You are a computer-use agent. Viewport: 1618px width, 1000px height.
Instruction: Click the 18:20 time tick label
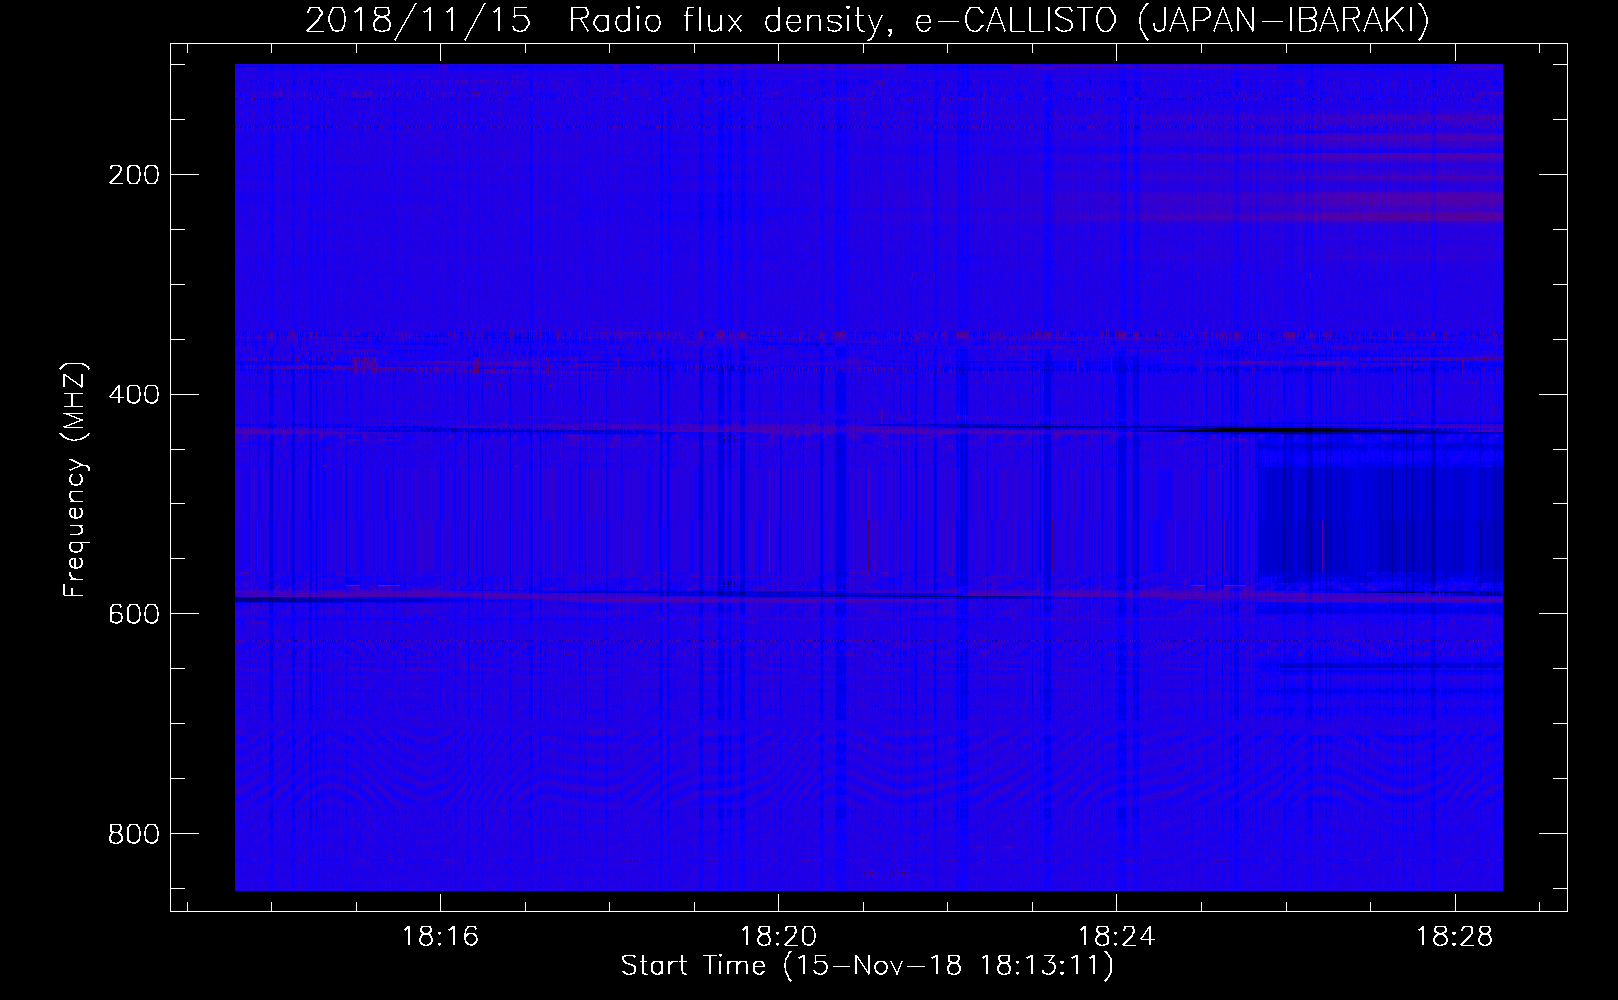778,936
